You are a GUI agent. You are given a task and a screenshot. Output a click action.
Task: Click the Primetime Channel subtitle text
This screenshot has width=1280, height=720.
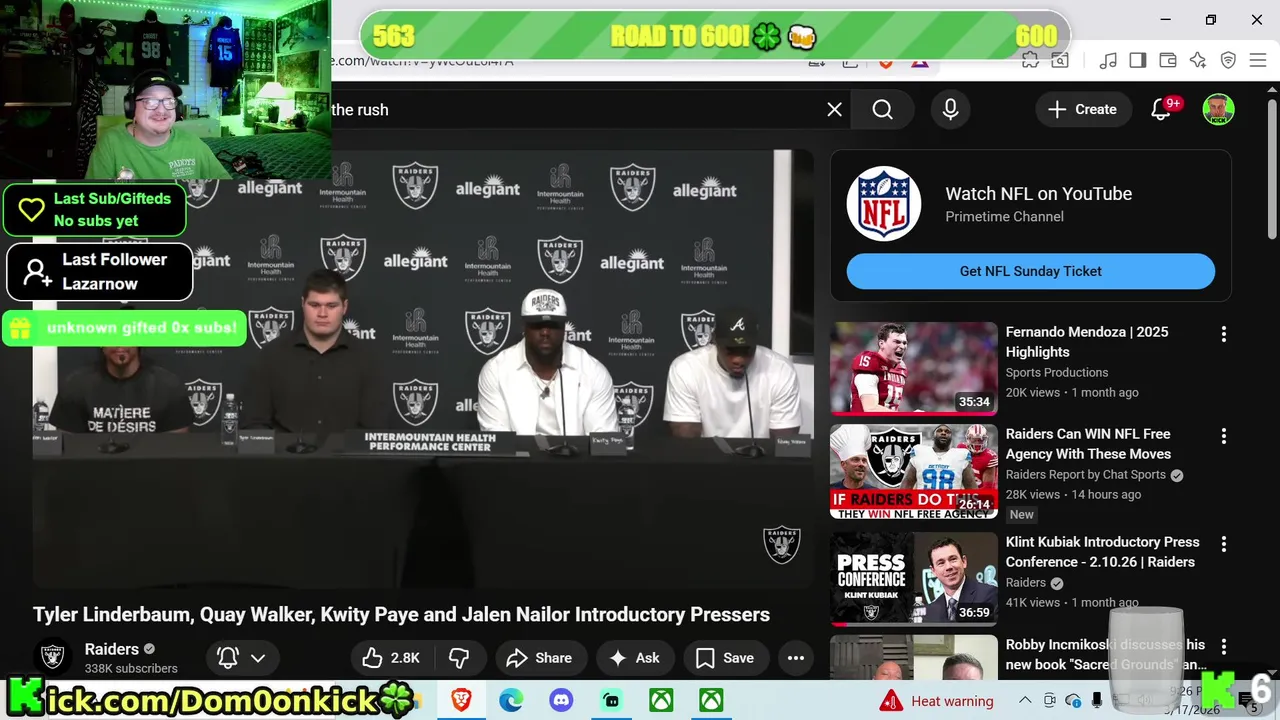pyautogui.click(x=1004, y=216)
